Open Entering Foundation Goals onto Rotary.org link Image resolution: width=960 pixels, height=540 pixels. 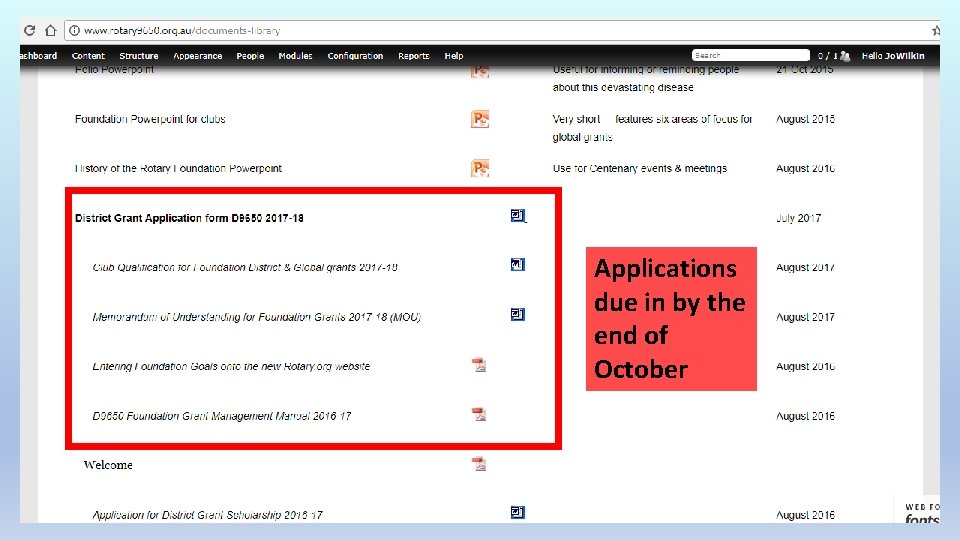tap(231, 366)
